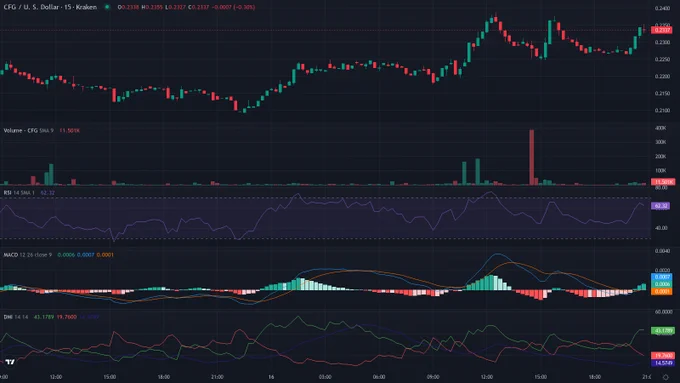Select the DMI 14 14 indicator legend

coord(16,317)
